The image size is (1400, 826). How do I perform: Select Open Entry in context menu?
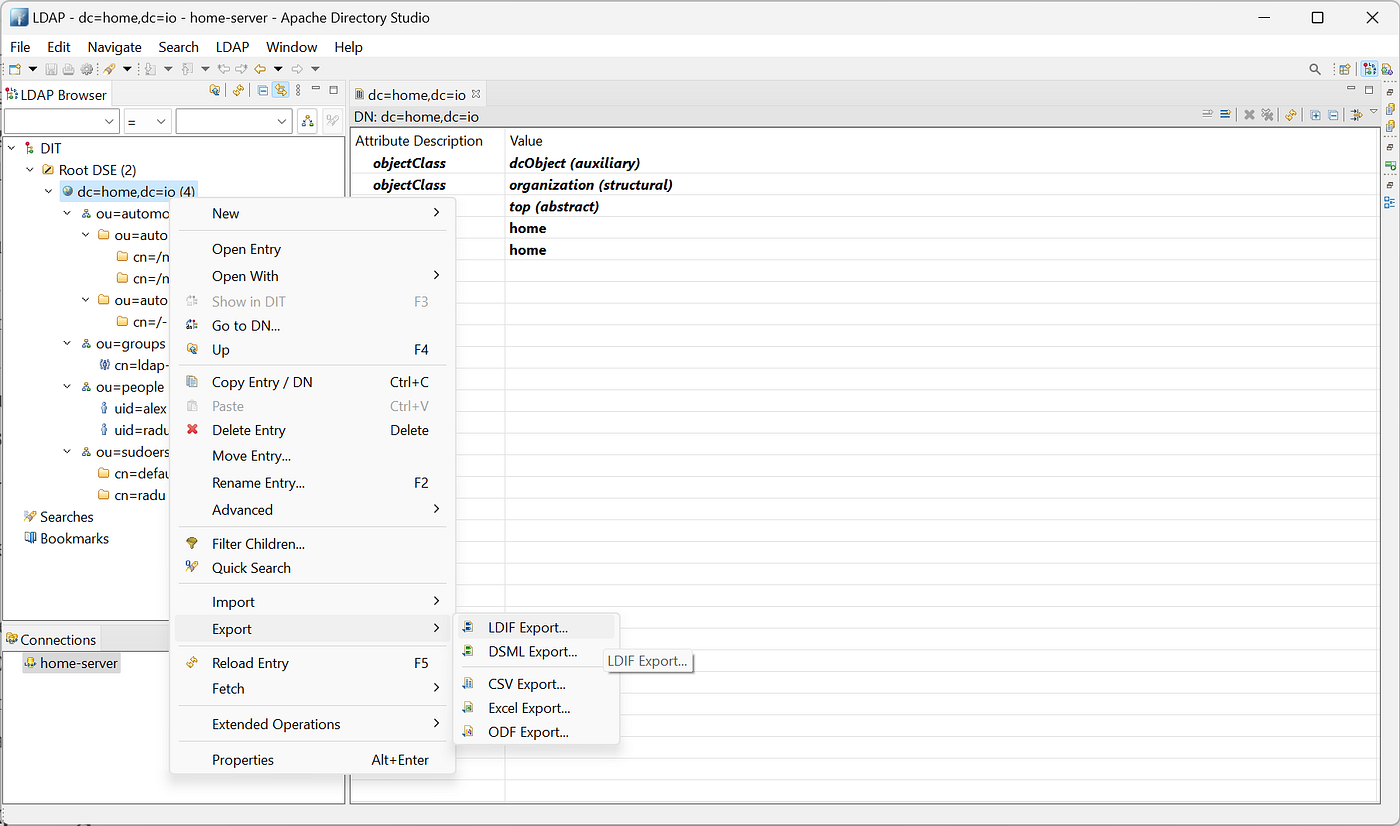(312, 249)
